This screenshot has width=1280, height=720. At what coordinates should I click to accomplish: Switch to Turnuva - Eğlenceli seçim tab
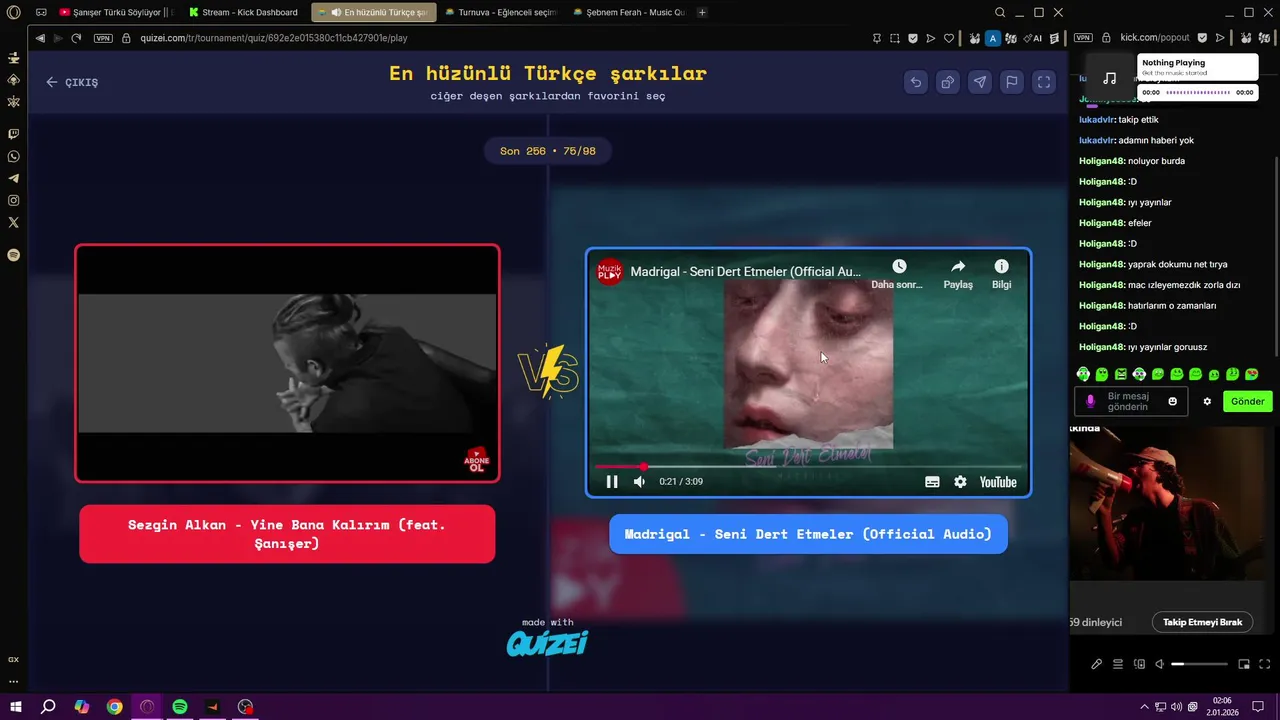[x=500, y=12]
